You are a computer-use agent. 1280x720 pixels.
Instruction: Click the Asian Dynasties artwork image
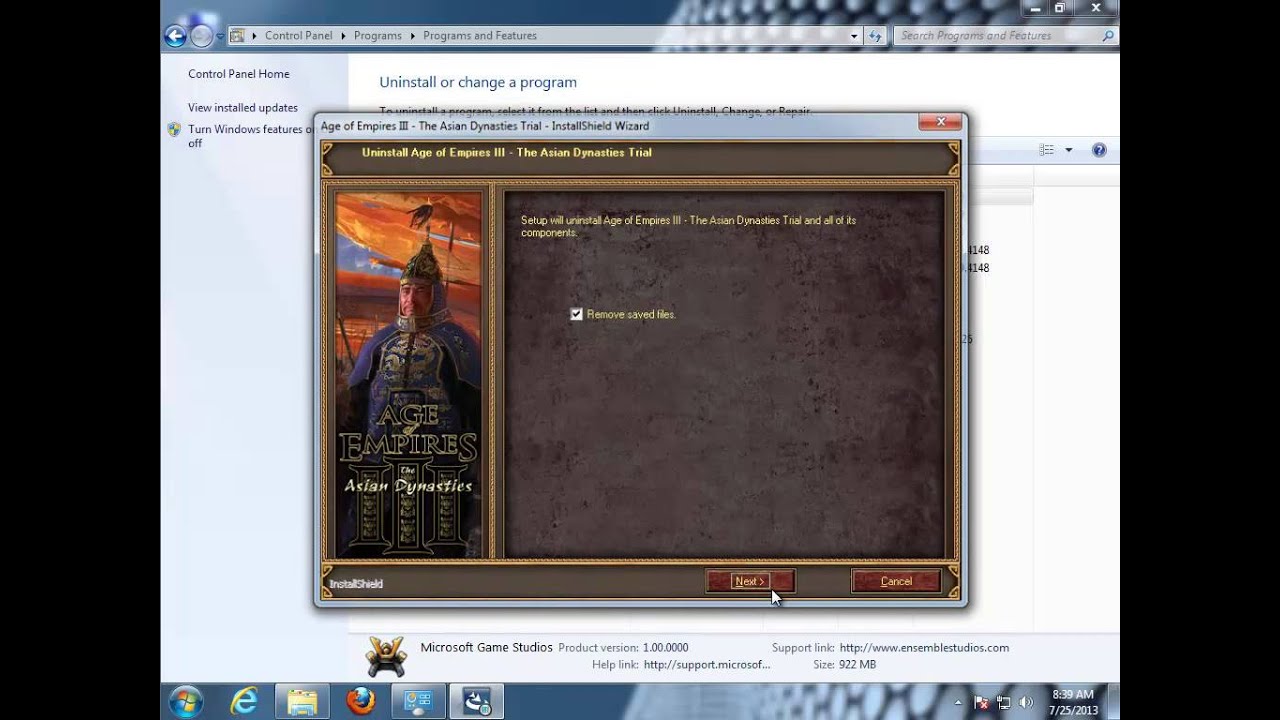tap(408, 373)
